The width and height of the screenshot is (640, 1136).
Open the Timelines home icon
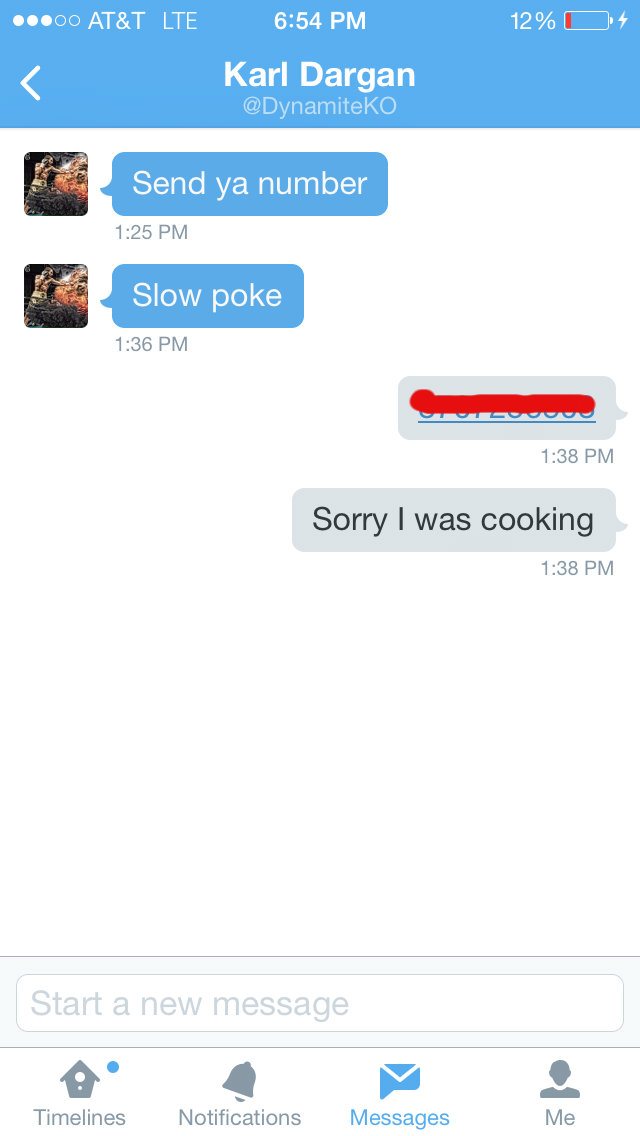[x=80, y=1079]
